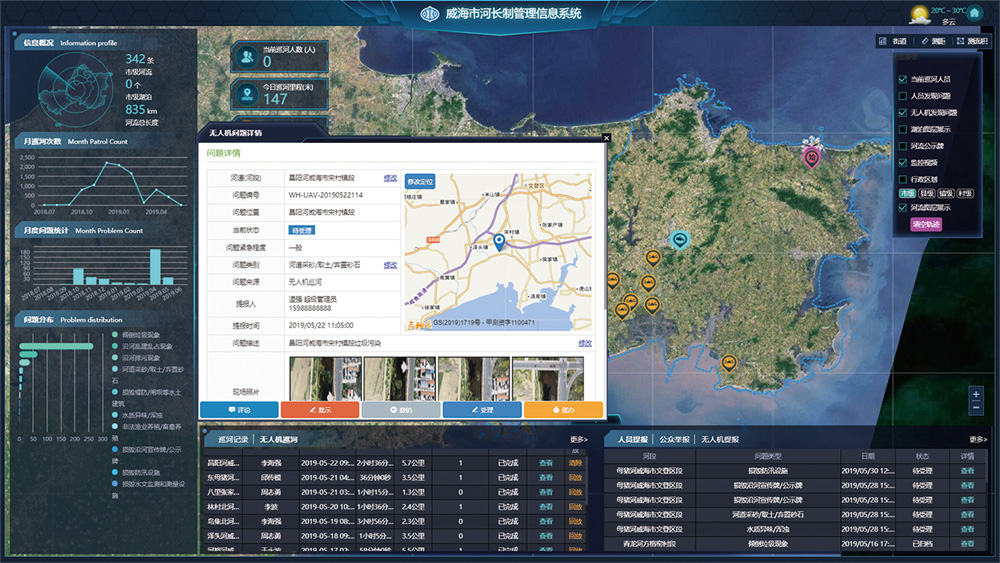Toggle the 监控视频 layer checkbox
Viewport: 1000px width, 563px height.
click(904, 162)
